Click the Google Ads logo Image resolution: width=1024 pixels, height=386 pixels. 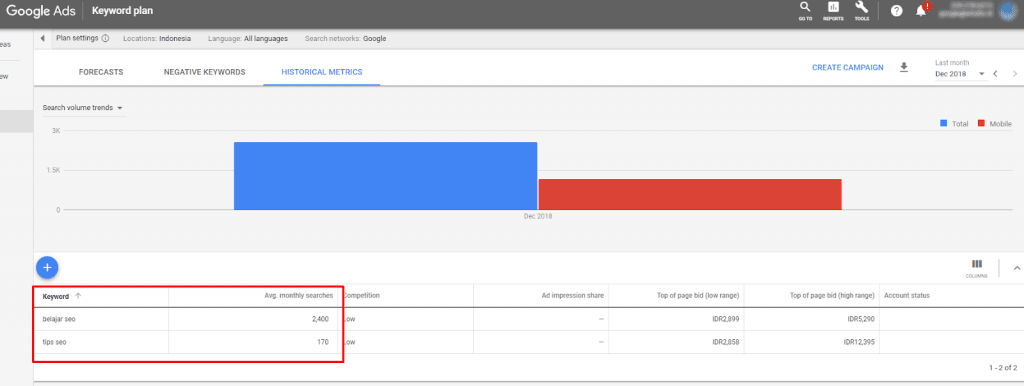(39, 10)
